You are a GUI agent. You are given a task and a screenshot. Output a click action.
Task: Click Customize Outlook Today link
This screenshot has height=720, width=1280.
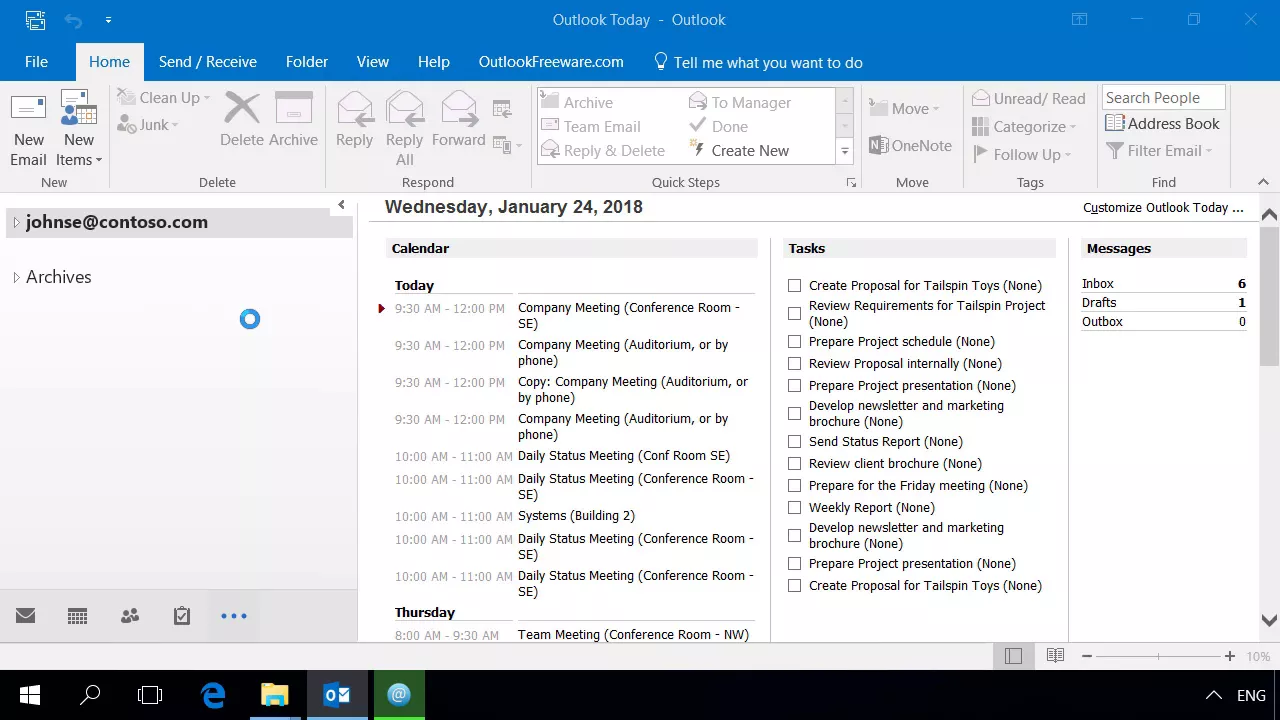click(x=1163, y=208)
